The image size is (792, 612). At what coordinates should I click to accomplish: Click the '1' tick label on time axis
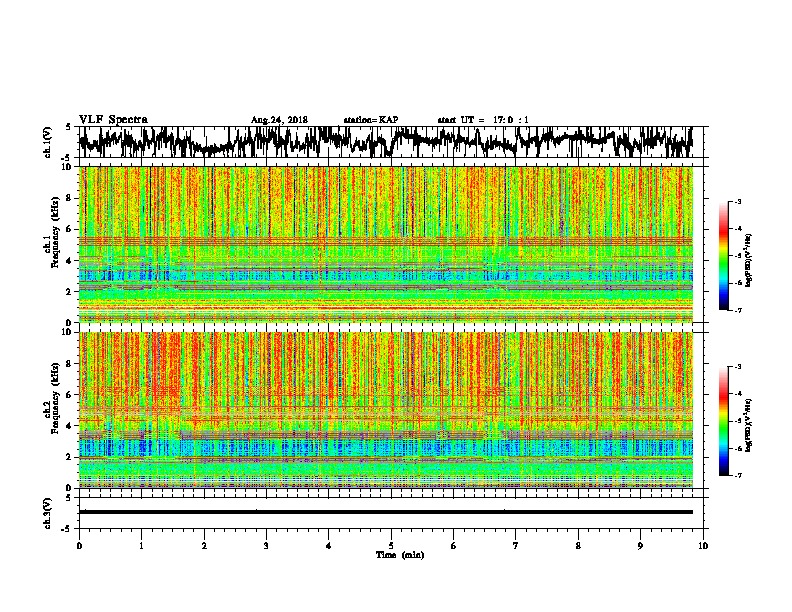(141, 545)
